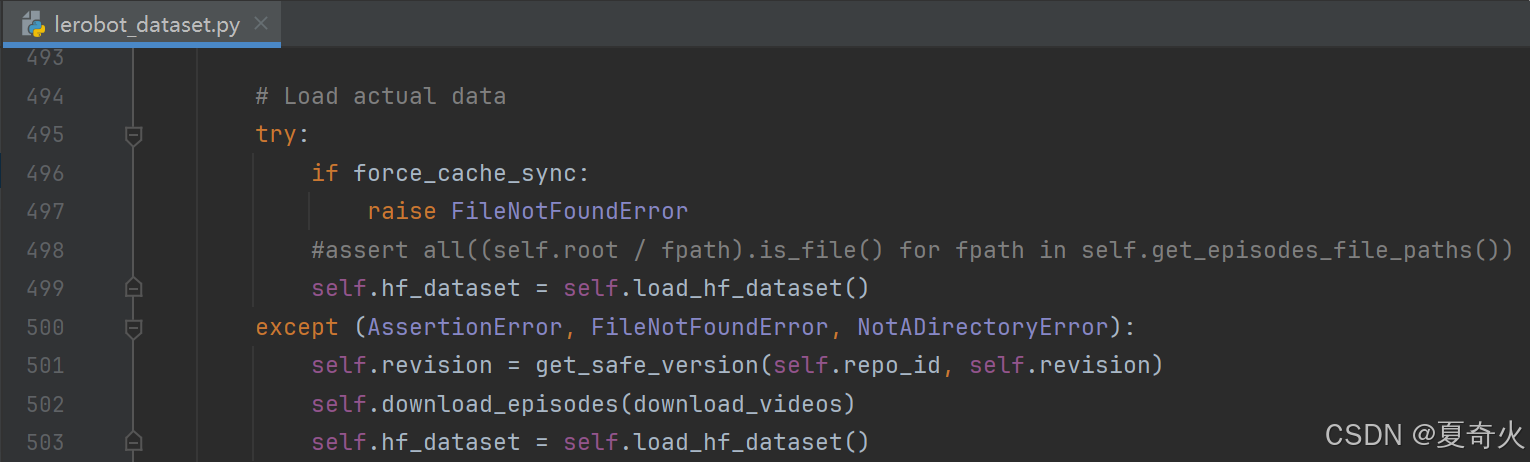Click line number 496 in the gutter
The height and width of the screenshot is (462, 1530).
[x=45, y=173]
